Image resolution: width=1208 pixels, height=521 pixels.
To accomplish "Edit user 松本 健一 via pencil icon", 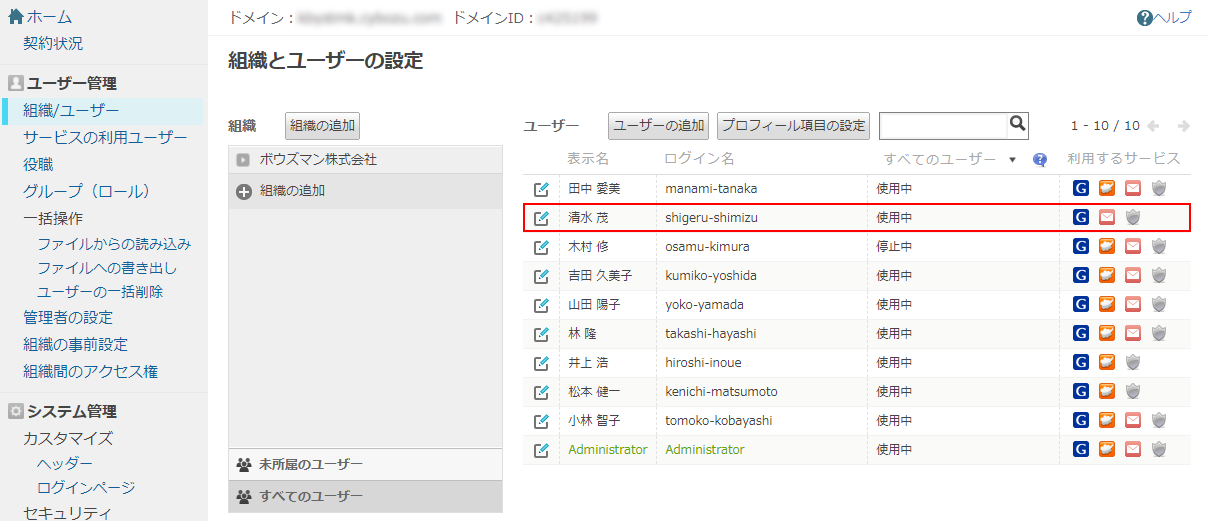I will (541, 392).
